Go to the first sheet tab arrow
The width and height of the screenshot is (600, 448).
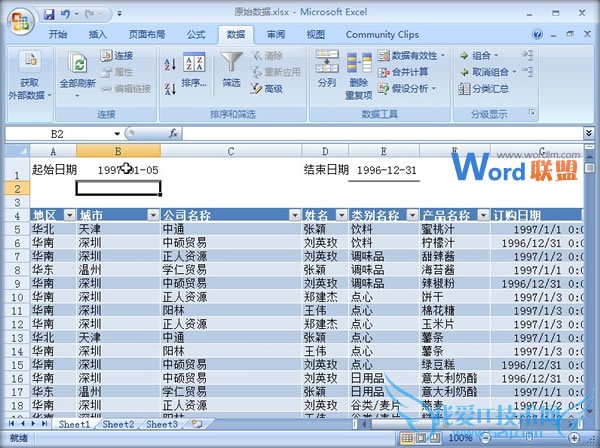11,424
